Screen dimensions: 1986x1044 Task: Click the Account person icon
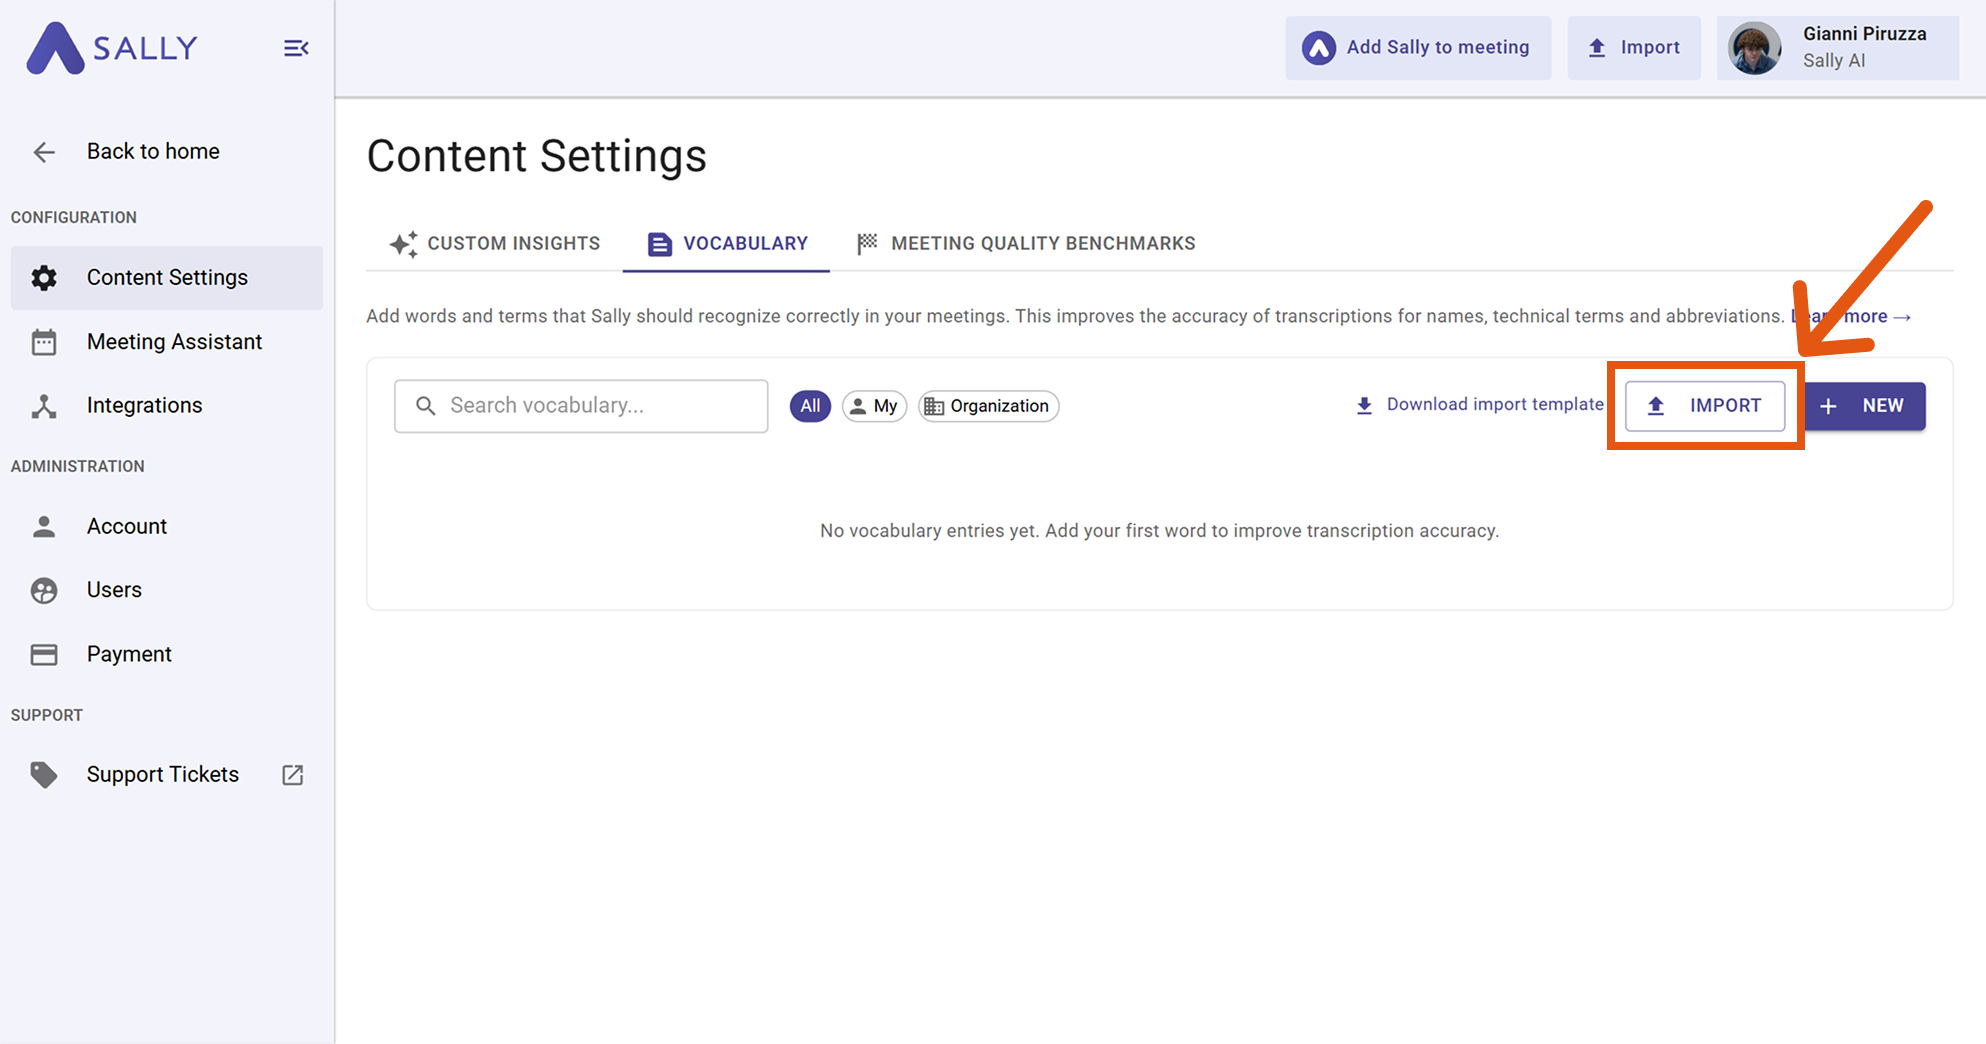(44, 527)
